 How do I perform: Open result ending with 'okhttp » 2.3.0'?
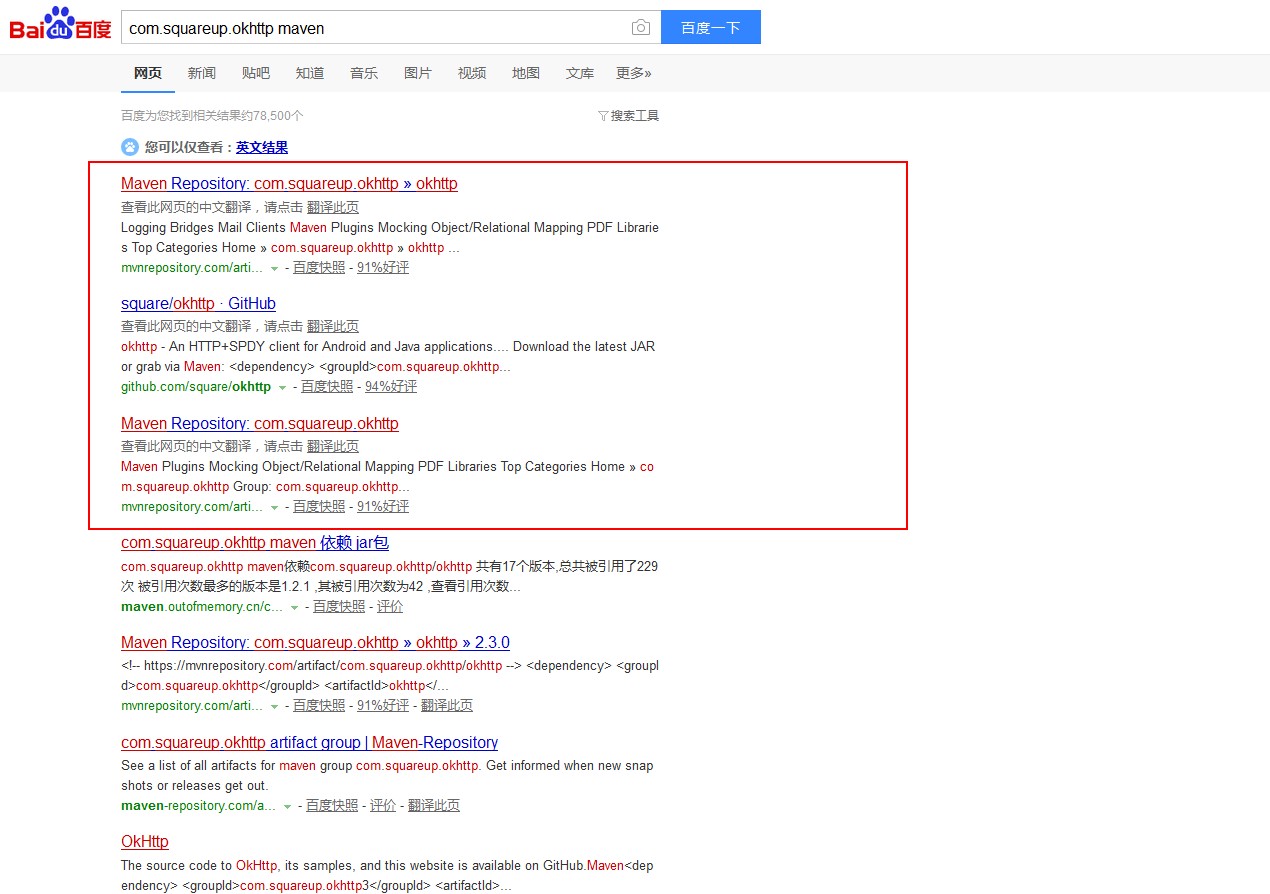[x=315, y=643]
